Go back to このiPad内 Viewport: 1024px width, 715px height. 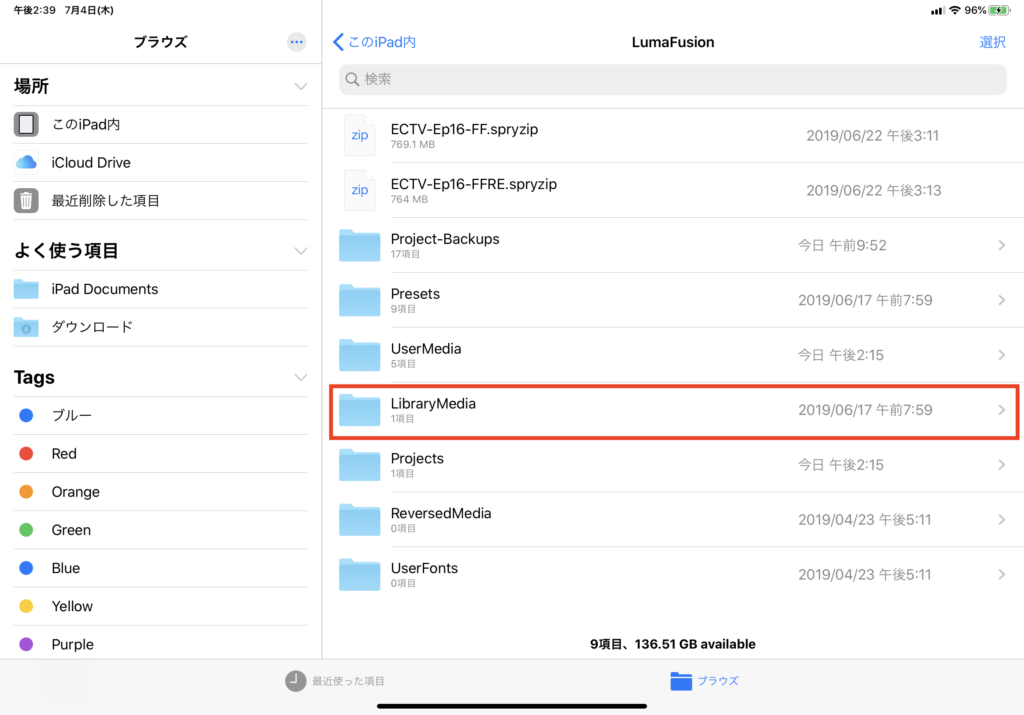374,42
